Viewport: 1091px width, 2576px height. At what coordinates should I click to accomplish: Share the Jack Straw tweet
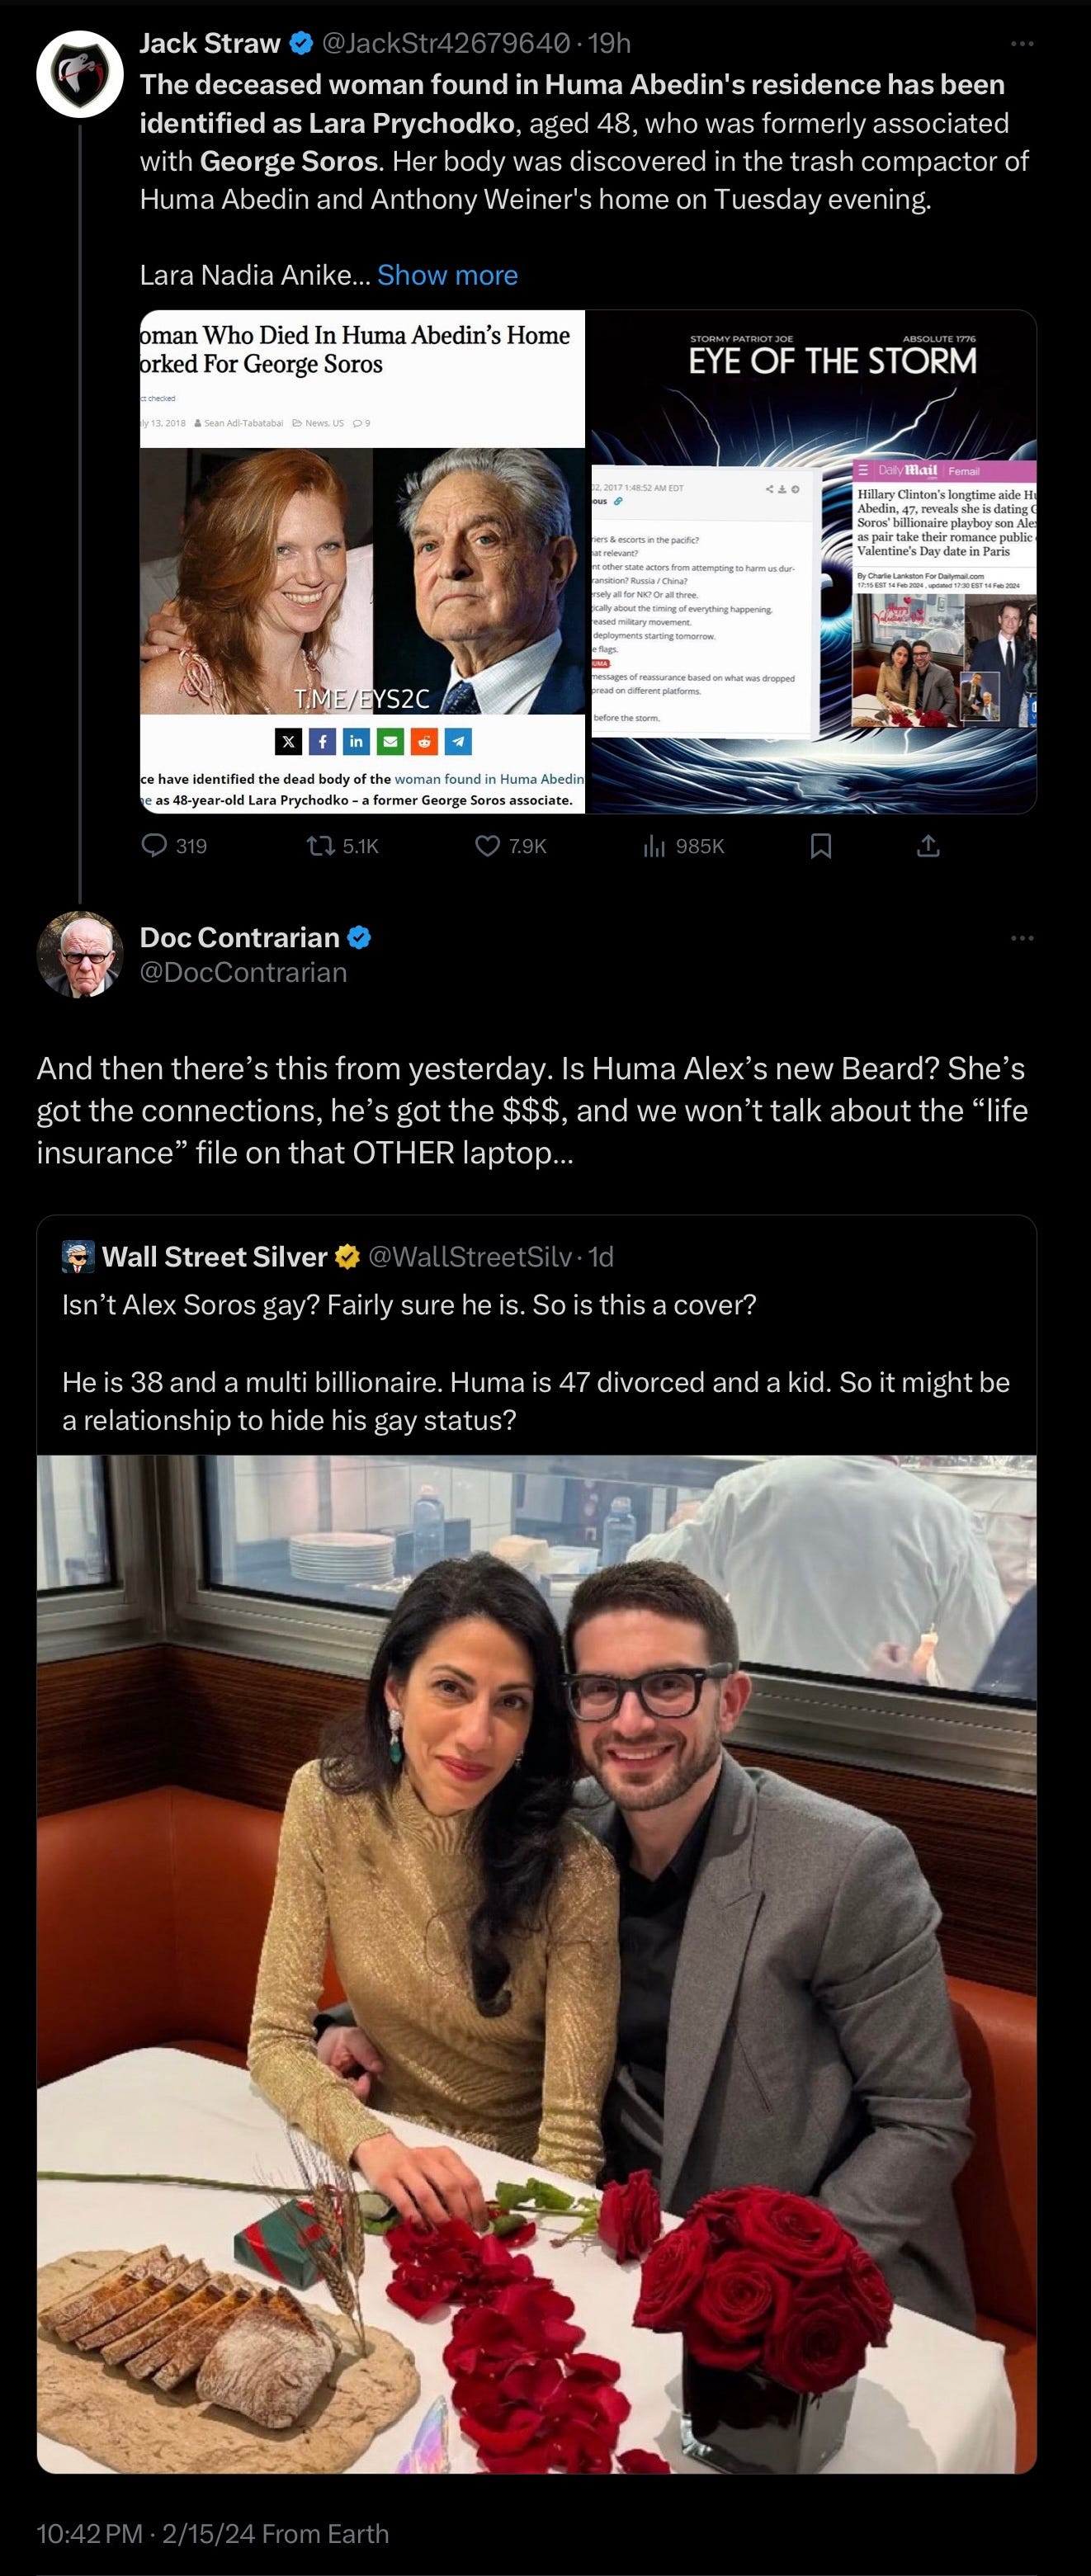tap(928, 846)
